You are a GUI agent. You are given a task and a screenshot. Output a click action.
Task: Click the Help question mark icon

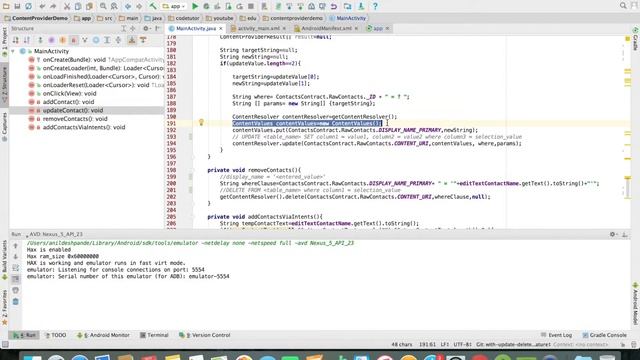[375, 6]
